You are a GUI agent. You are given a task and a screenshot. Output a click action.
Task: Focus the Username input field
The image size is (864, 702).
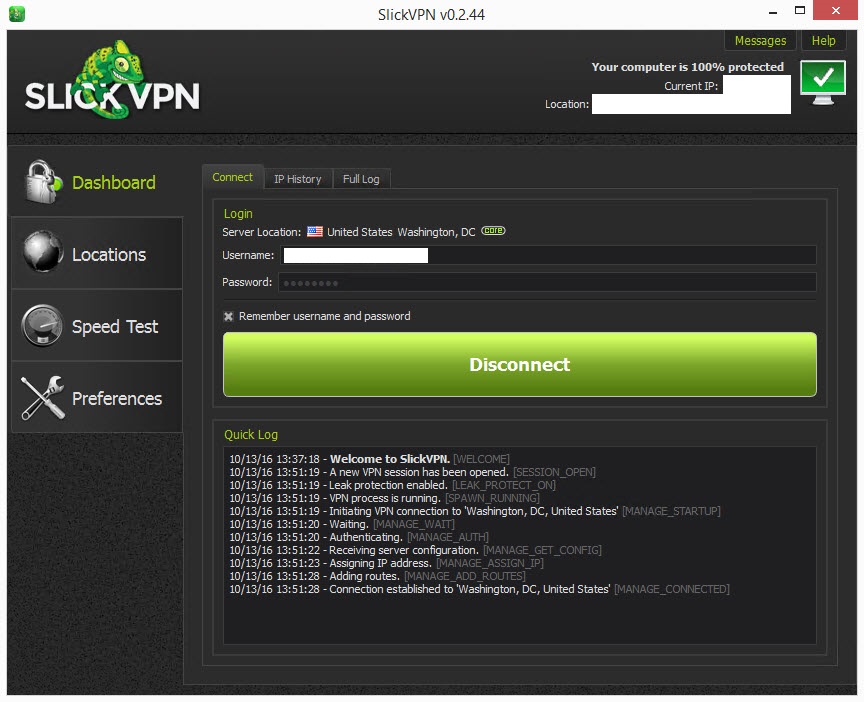point(548,255)
